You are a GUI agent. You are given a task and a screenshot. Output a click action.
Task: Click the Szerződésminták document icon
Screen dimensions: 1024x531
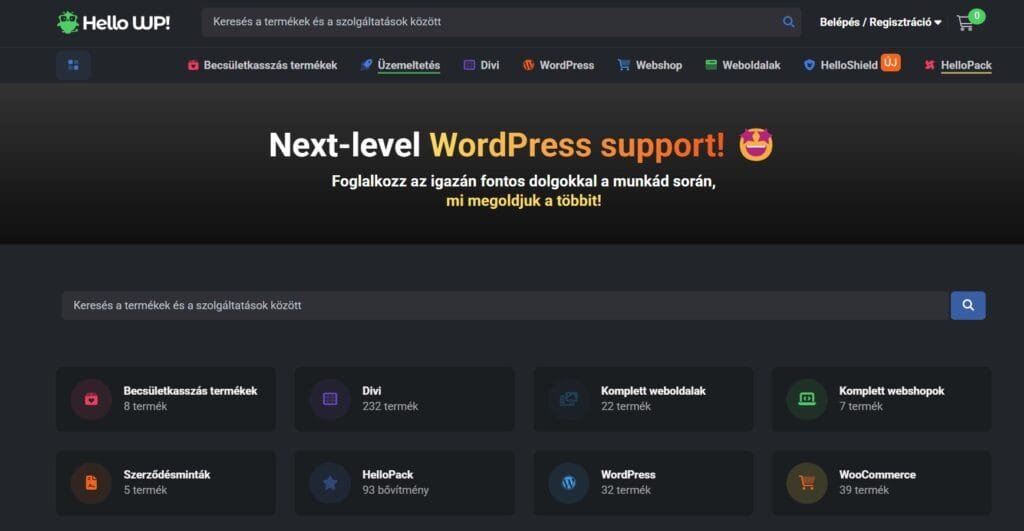(91, 483)
